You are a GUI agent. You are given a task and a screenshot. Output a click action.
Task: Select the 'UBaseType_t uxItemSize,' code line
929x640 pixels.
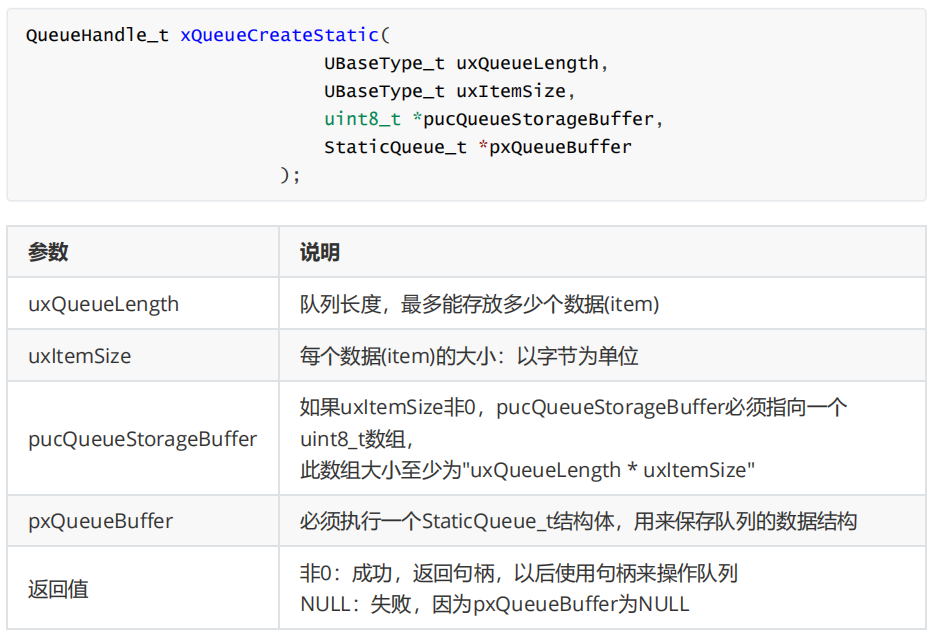[449, 91]
